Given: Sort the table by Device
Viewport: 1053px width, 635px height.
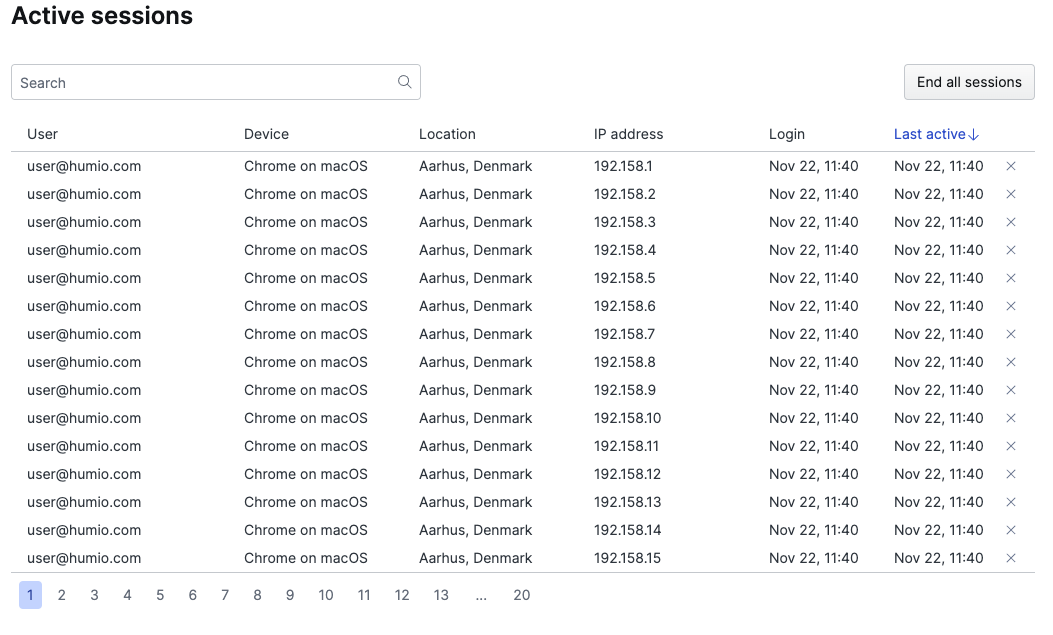Looking at the screenshot, I should 265,133.
